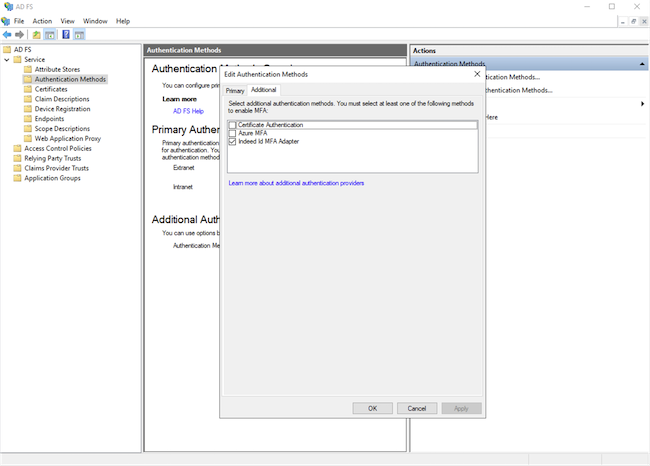The image size is (650, 466).
Task: Select Claim Descriptions tree item
Action: click(62, 99)
